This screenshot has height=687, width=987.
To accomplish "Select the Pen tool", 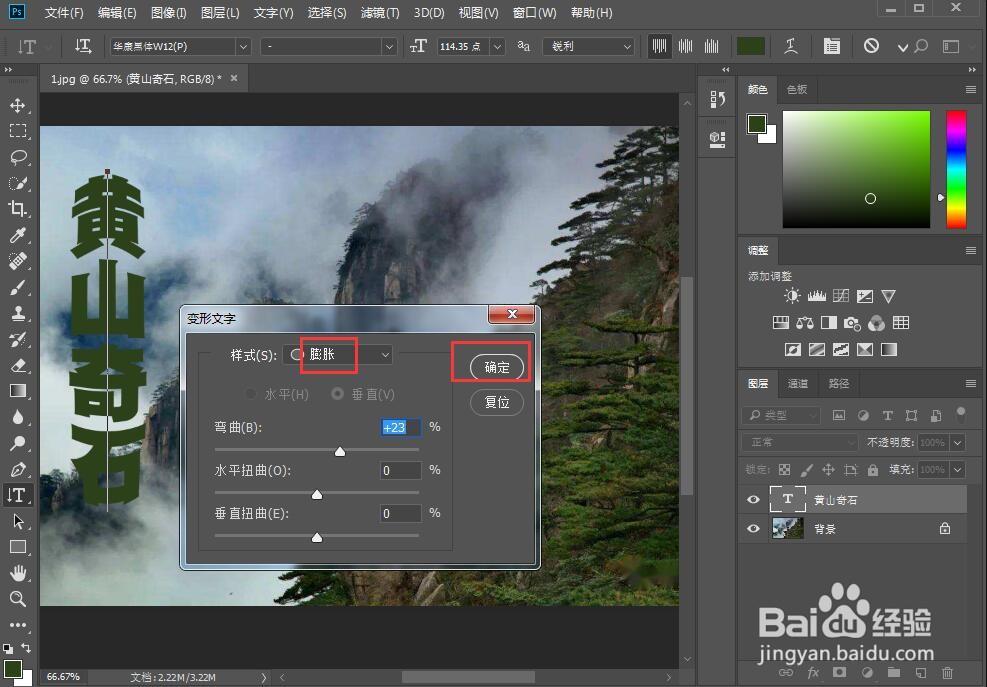I will 18,469.
